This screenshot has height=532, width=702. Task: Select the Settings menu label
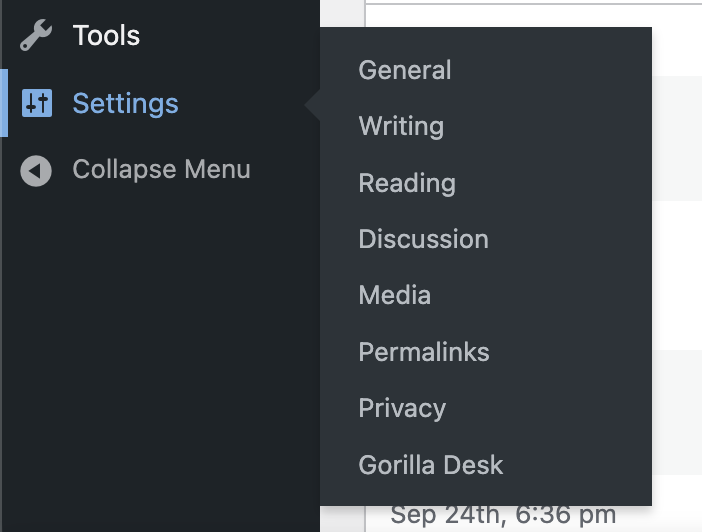pyautogui.click(x=125, y=103)
